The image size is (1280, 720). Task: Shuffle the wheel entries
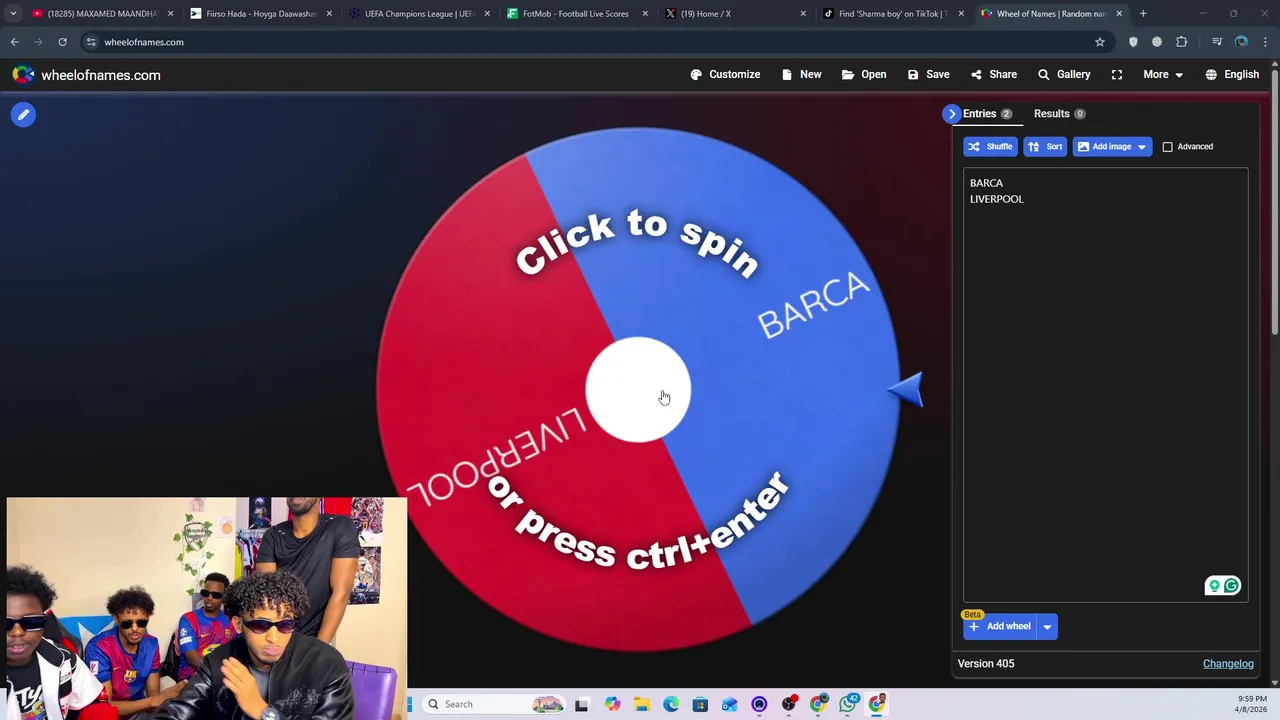[990, 146]
